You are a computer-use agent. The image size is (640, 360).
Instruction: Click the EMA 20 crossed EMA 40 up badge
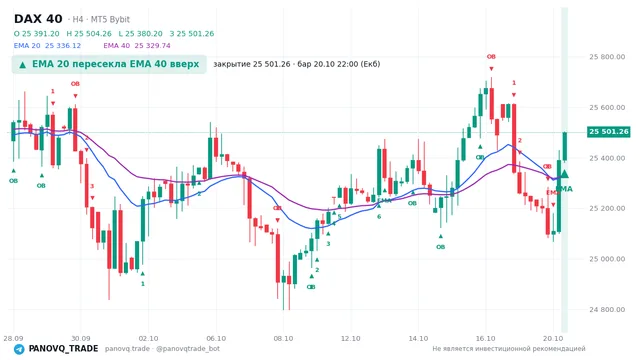tap(109, 64)
